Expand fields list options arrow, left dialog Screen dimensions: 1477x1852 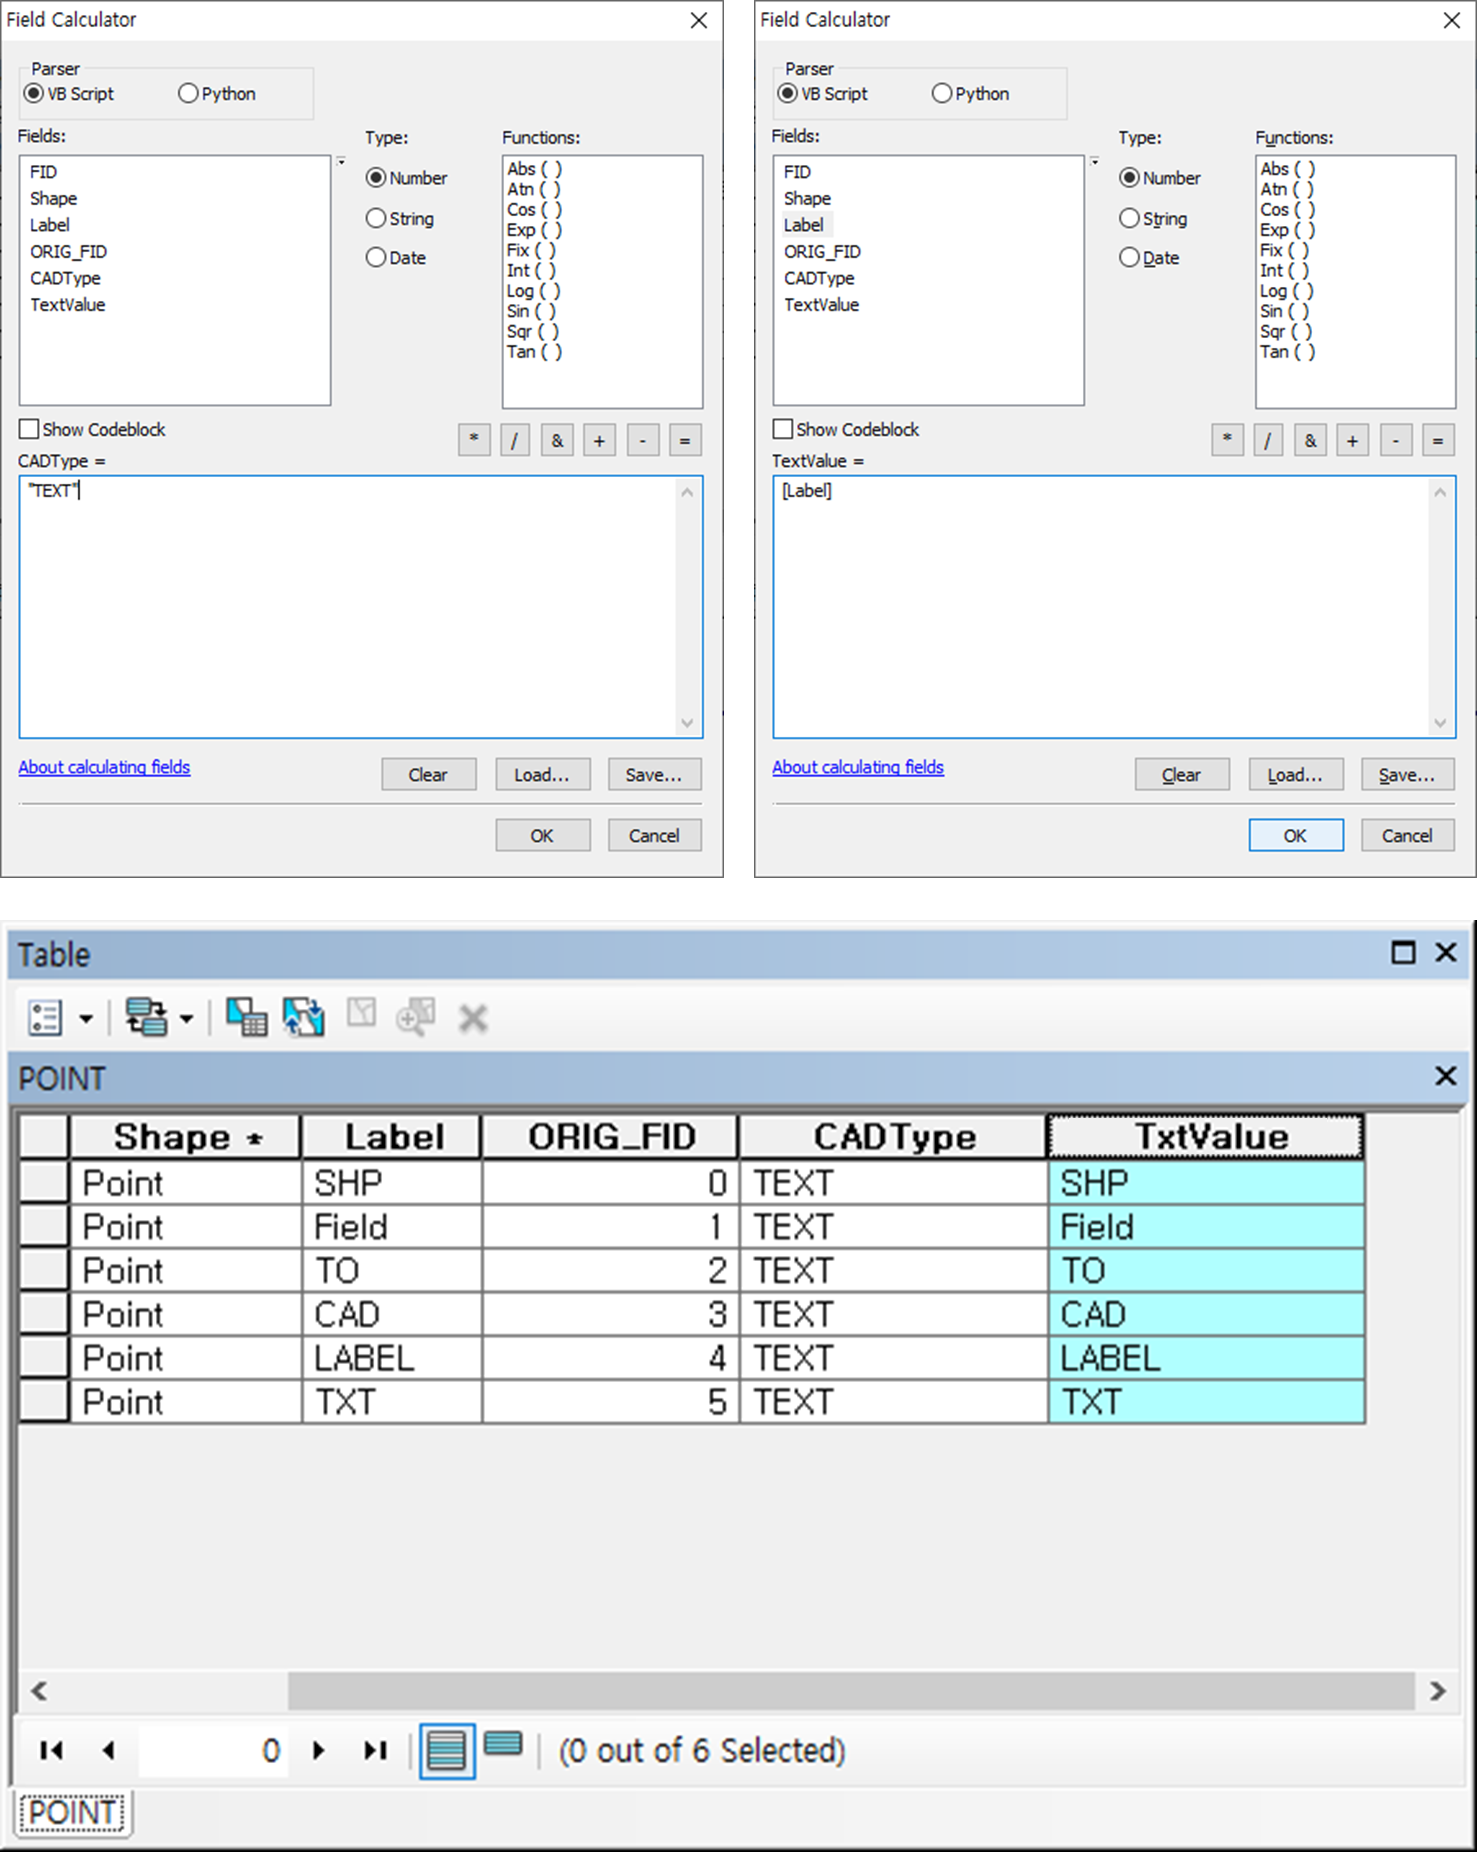(x=341, y=162)
